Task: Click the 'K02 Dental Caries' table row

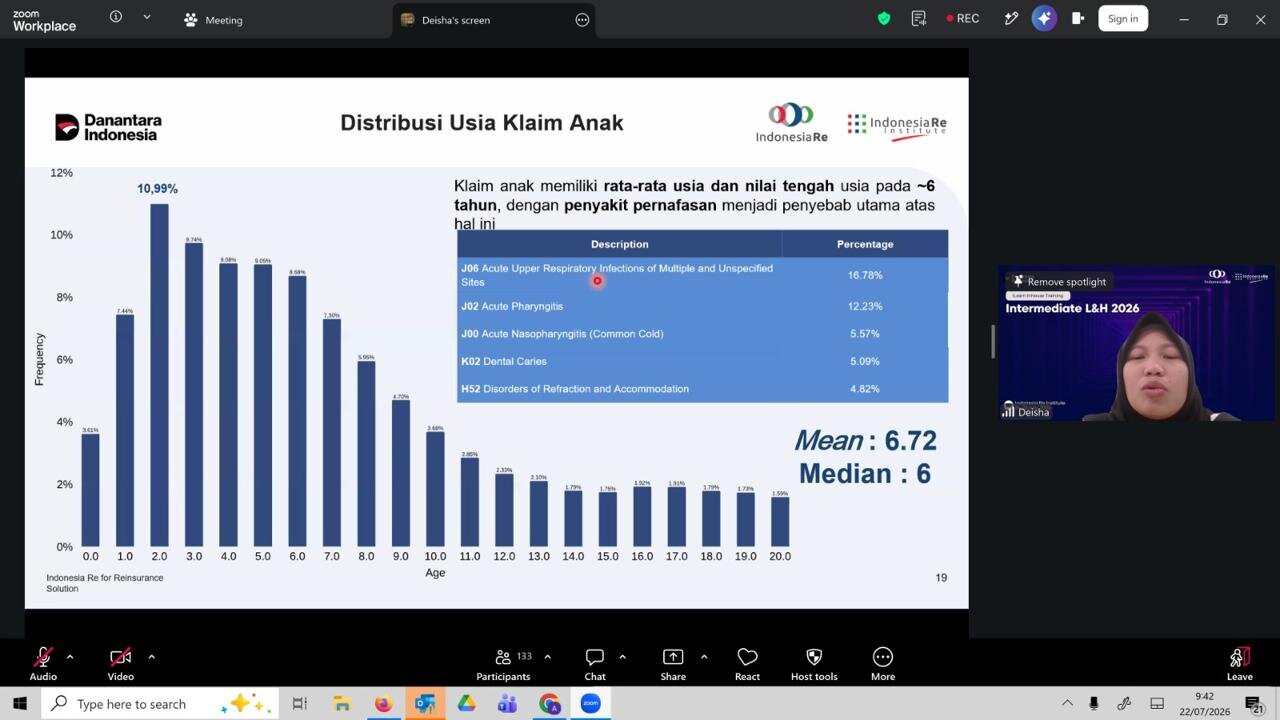Action: tap(702, 361)
